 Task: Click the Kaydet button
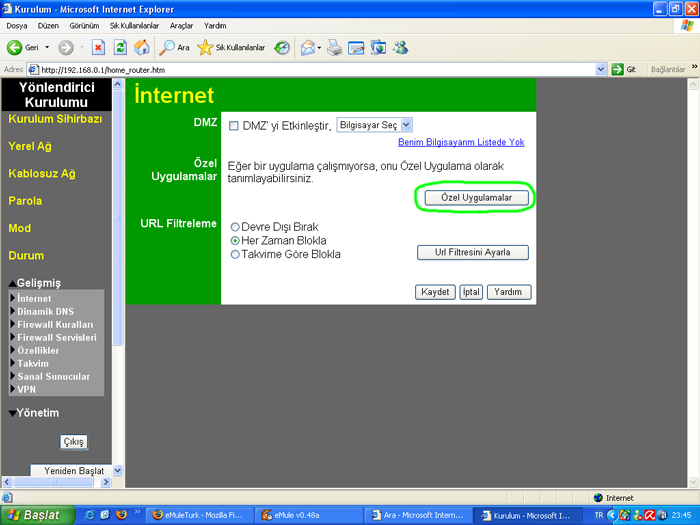coord(435,292)
